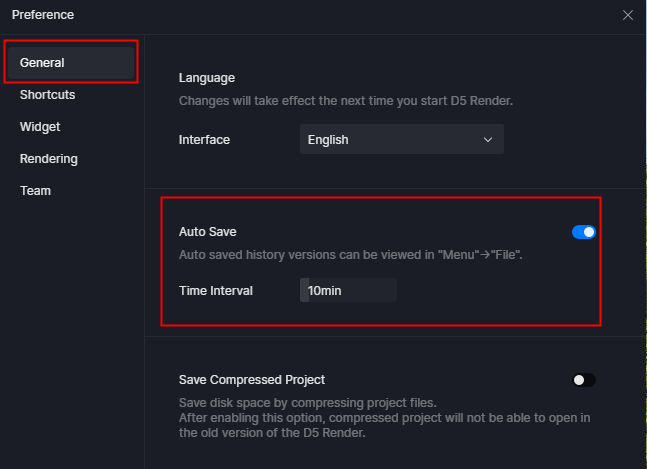Image resolution: width=647 pixels, height=469 pixels.
Task: Disable the Auto Save toggle
Action: pos(583,232)
